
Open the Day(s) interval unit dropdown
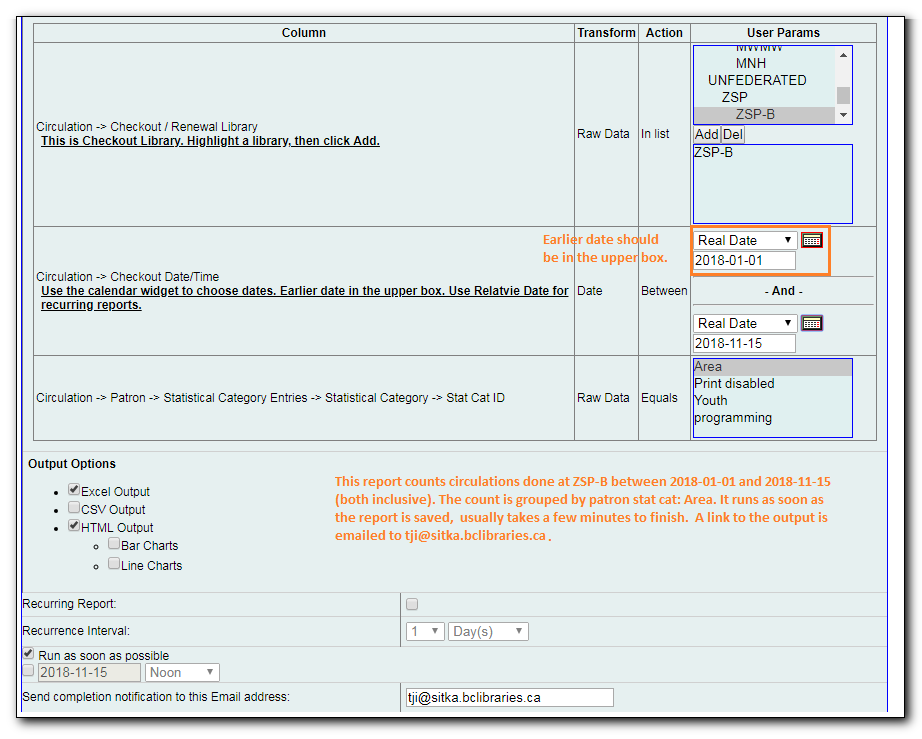coord(488,631)
